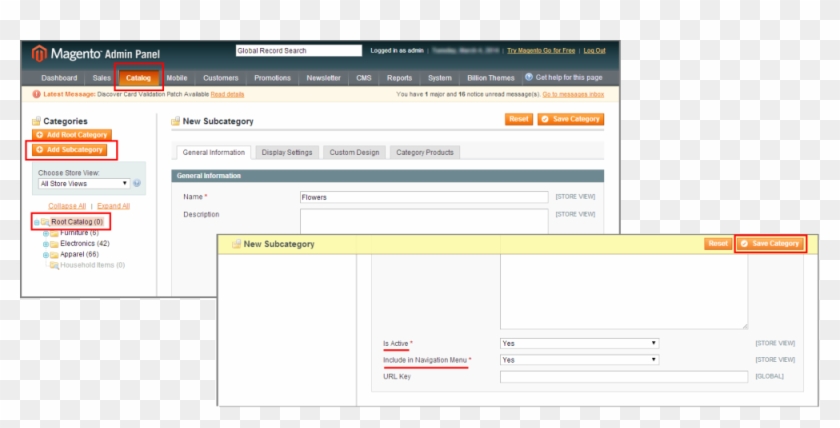Image resolution: width=840 pixels, height=428 pixels.
Task: Select the Furniture category in tree
Action: click(79, 233)
